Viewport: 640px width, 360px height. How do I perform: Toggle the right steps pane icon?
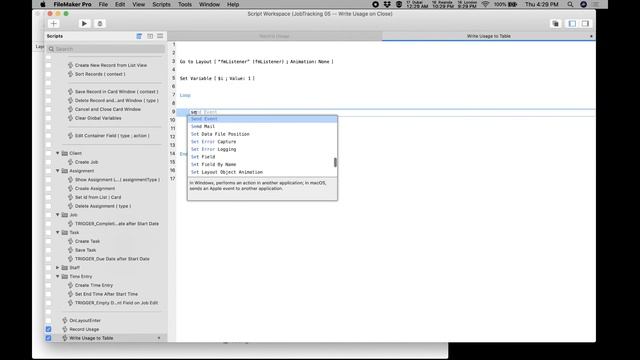[x=585, y=24]
